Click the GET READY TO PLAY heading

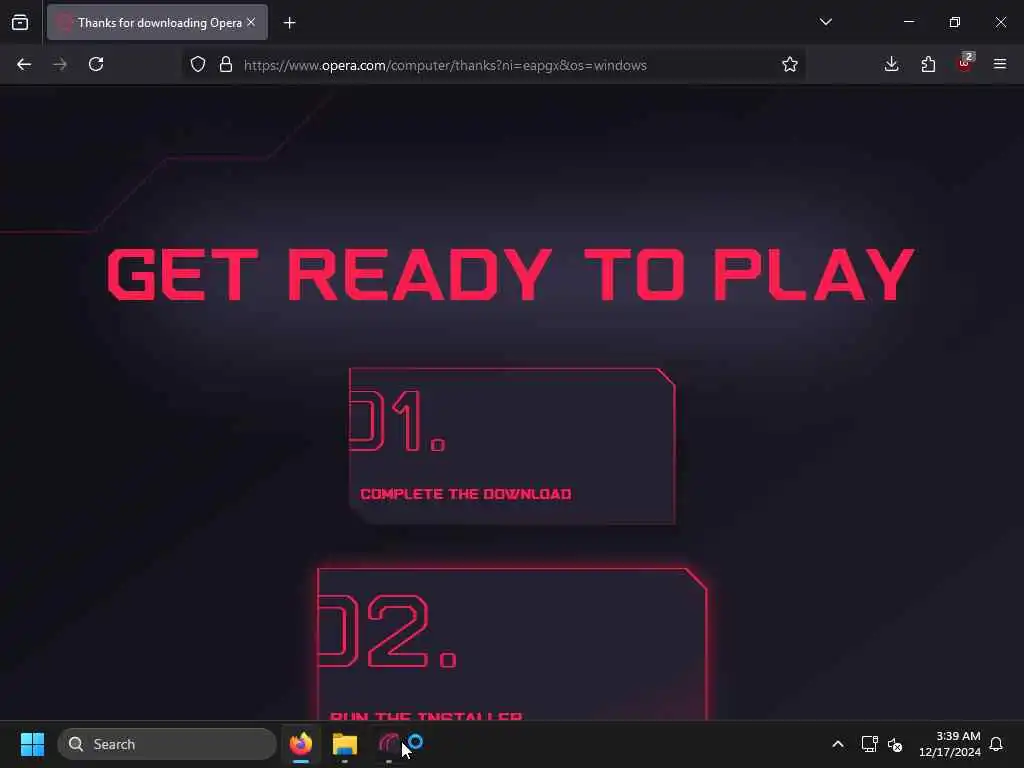[511, 274]
